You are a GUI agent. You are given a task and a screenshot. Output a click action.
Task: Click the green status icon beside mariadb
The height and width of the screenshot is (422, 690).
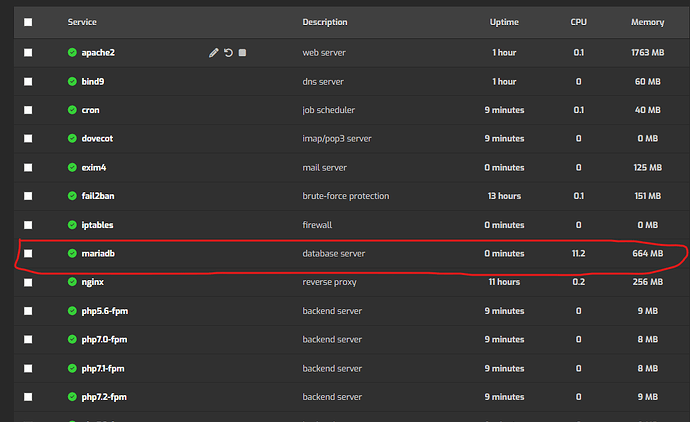pos(72,253)
